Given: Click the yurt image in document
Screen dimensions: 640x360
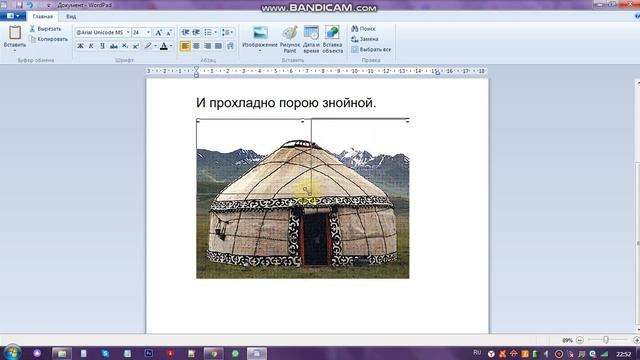Looking at the screenshot, I should click(x=302, y=199).
